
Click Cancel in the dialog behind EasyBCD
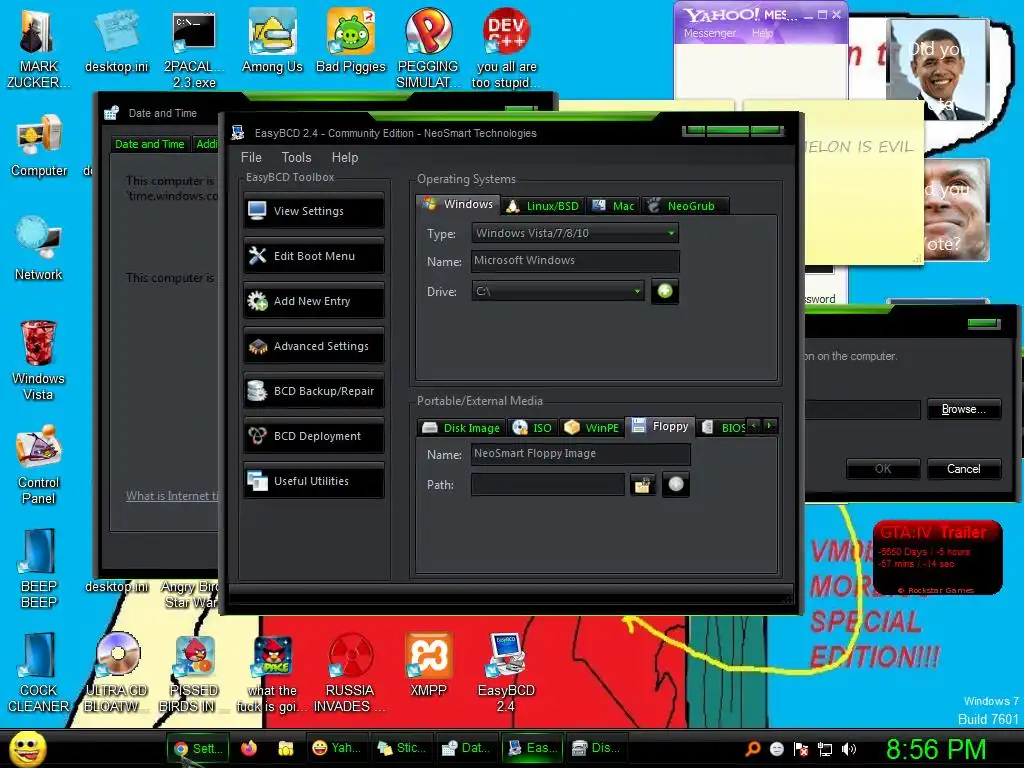[963, 469]
